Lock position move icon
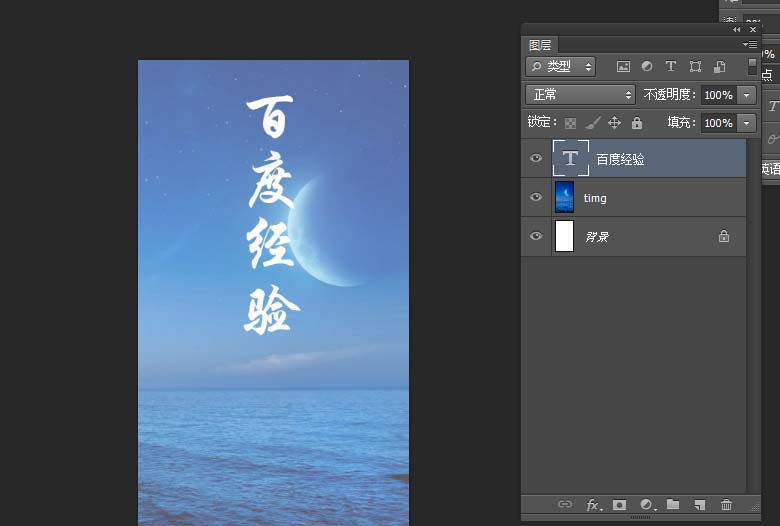The image size is (780, 526). pyautogui.click(x=614, y=122)
